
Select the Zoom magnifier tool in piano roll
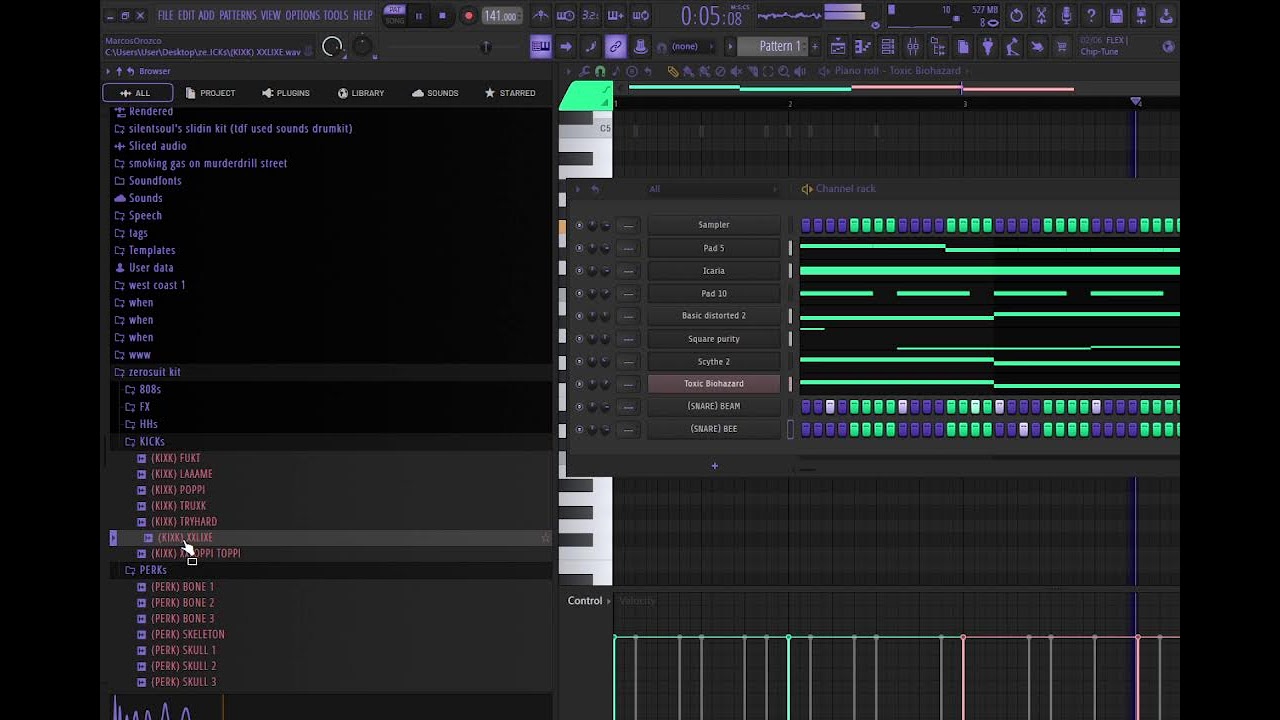tap(784, 71)
